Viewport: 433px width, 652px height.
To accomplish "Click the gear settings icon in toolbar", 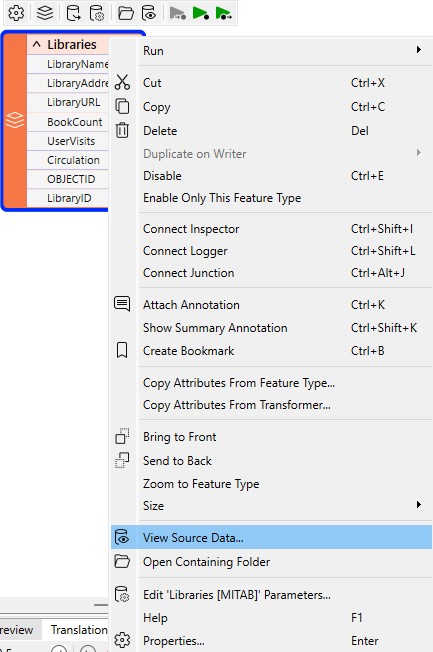I will 16,12.
